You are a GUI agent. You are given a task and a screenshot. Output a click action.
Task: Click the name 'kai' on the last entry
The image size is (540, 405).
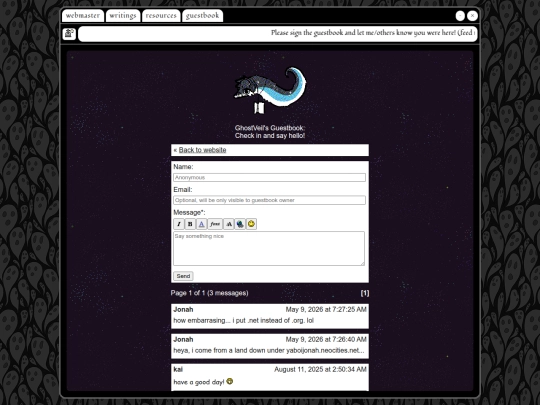pyautogui.click(x=178, y=370)
